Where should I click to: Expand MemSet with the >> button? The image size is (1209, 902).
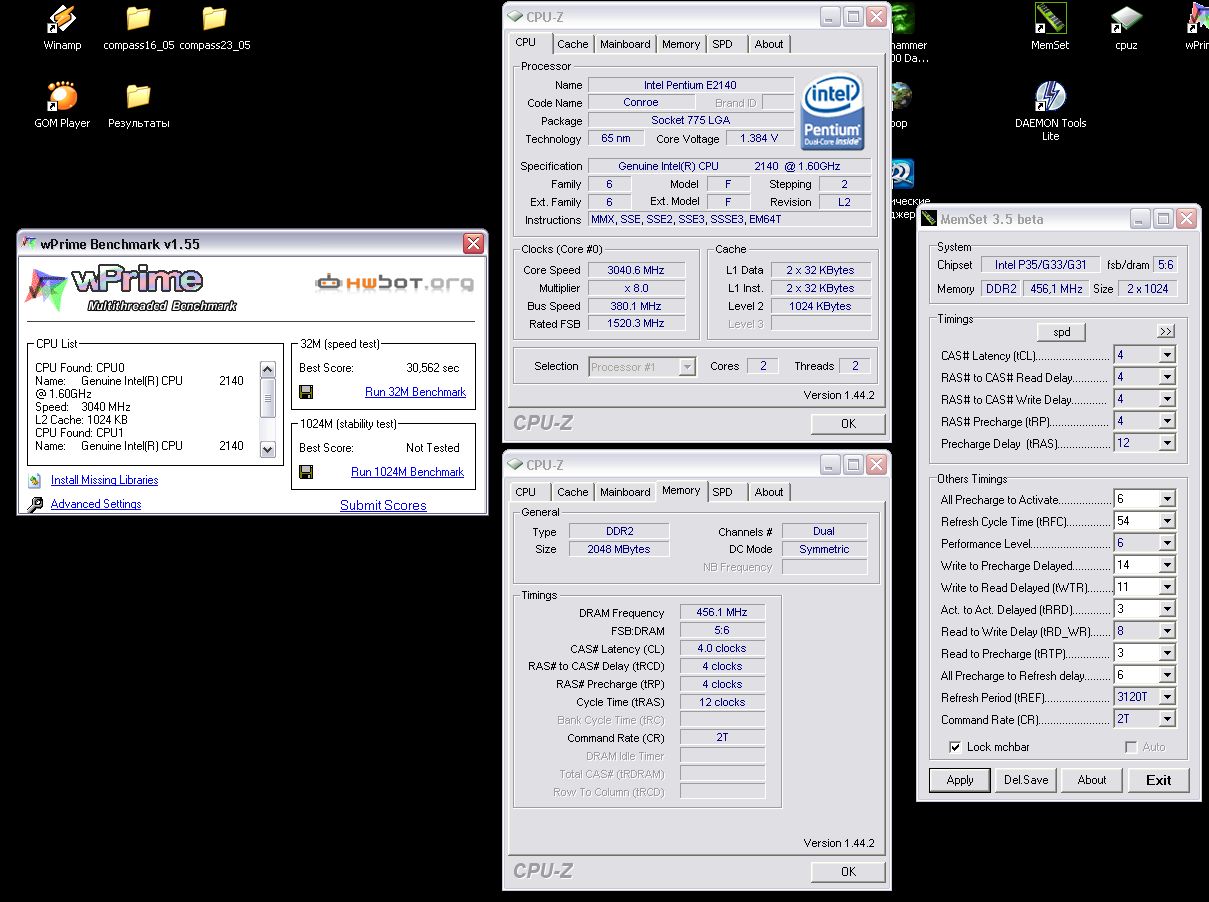pos(1166,331)
